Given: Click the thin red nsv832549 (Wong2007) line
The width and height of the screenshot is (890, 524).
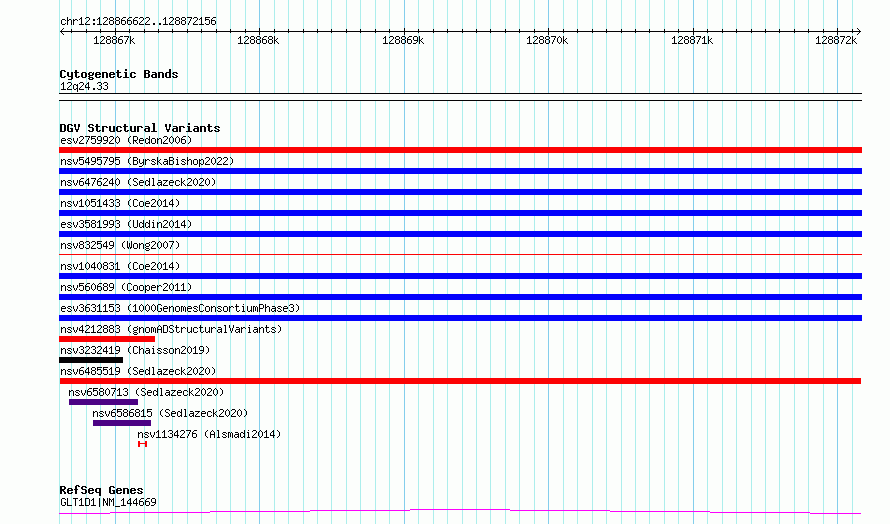Looking at the screenshot, I should [460, 254].
